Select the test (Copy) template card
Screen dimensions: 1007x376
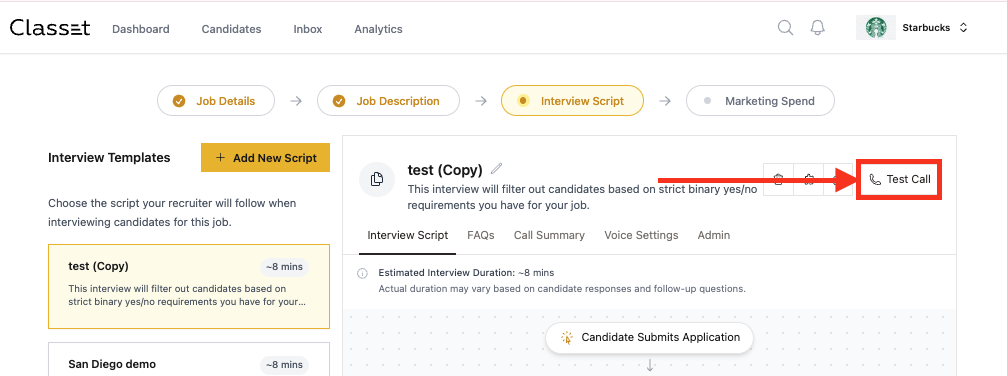point(189,286)
